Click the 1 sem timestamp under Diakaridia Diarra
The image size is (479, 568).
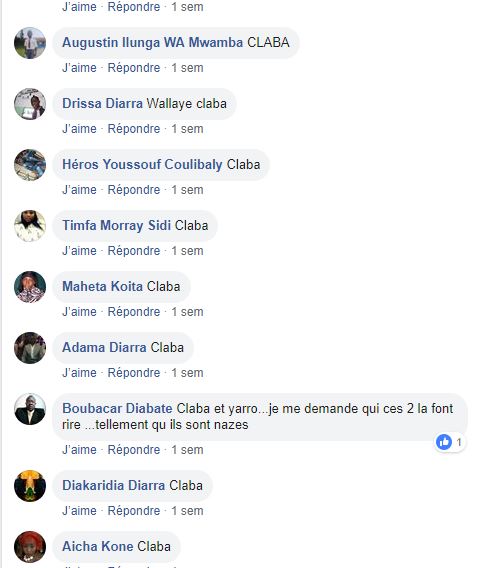click(x=187, y=511)
